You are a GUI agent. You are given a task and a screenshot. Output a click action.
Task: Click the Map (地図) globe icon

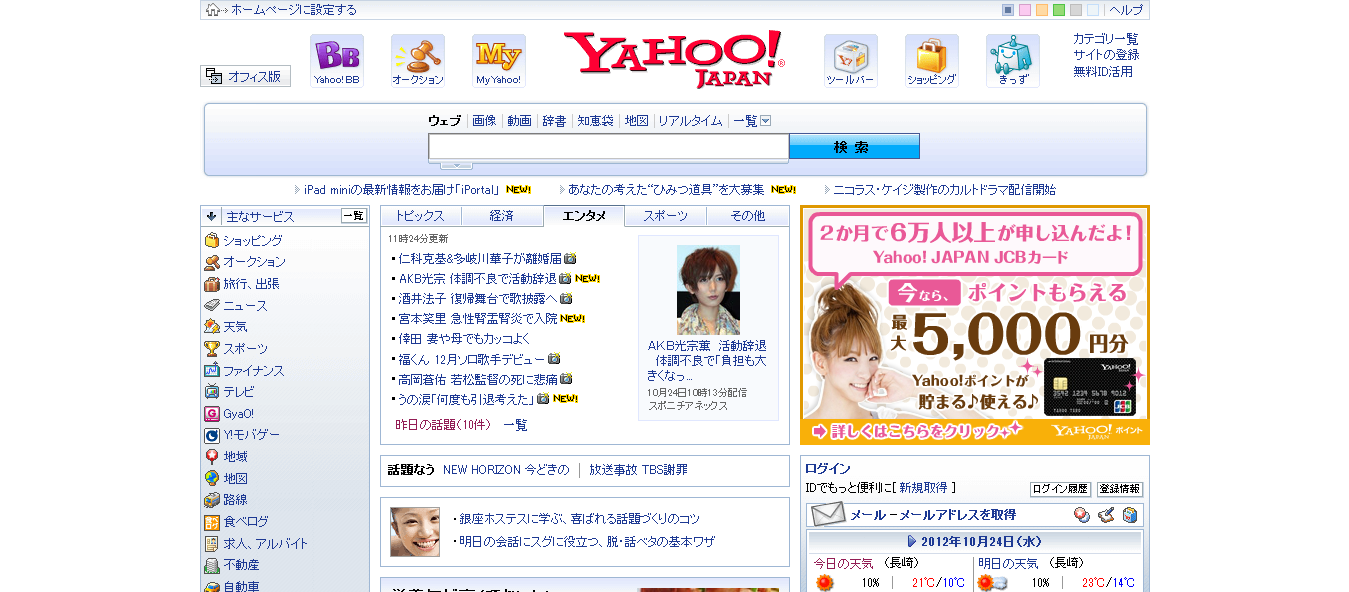[x=212, y=479]
